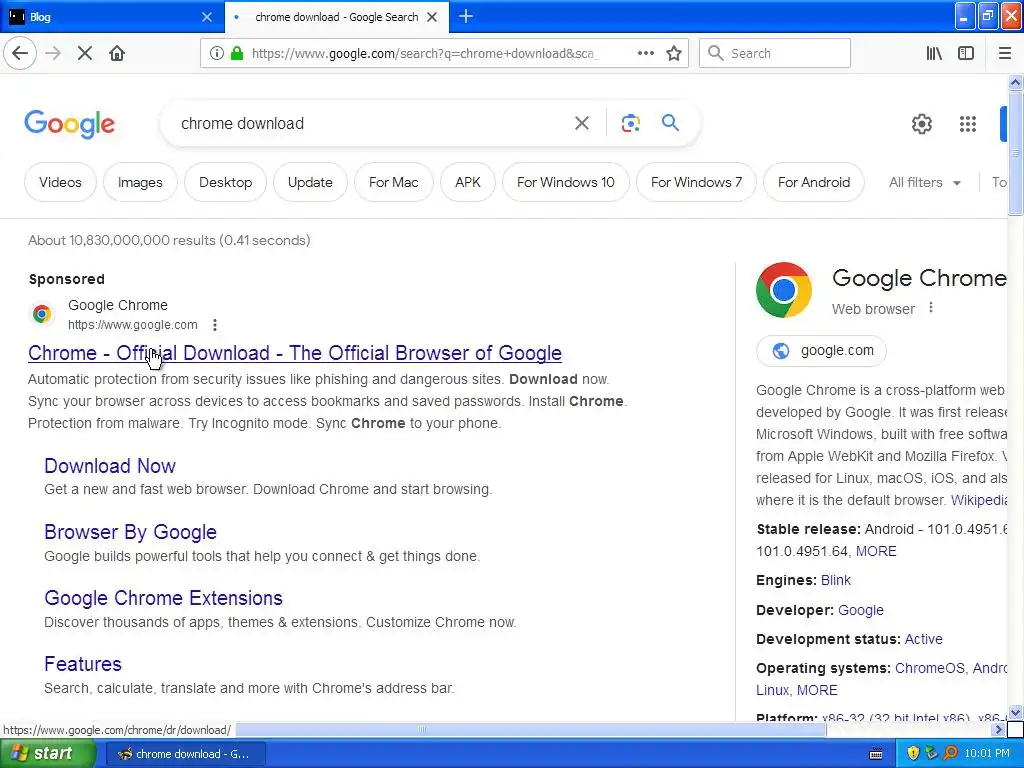The height and width of the screenshot is (768, 1024).
Task: Visit google.com from knowledge panel
Action: 821,351
